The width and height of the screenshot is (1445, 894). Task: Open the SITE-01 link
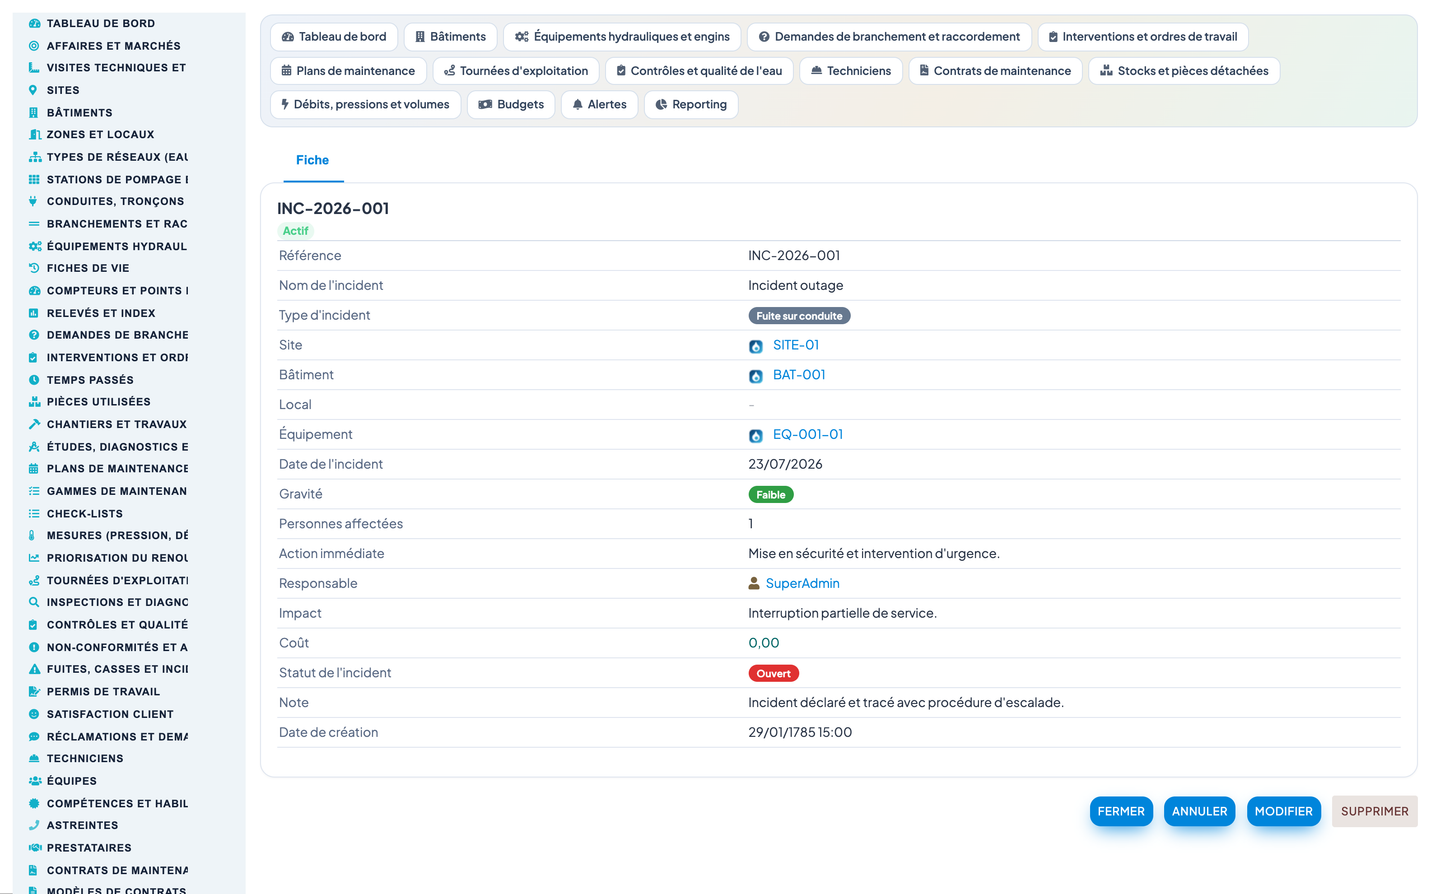pos(796,345)
